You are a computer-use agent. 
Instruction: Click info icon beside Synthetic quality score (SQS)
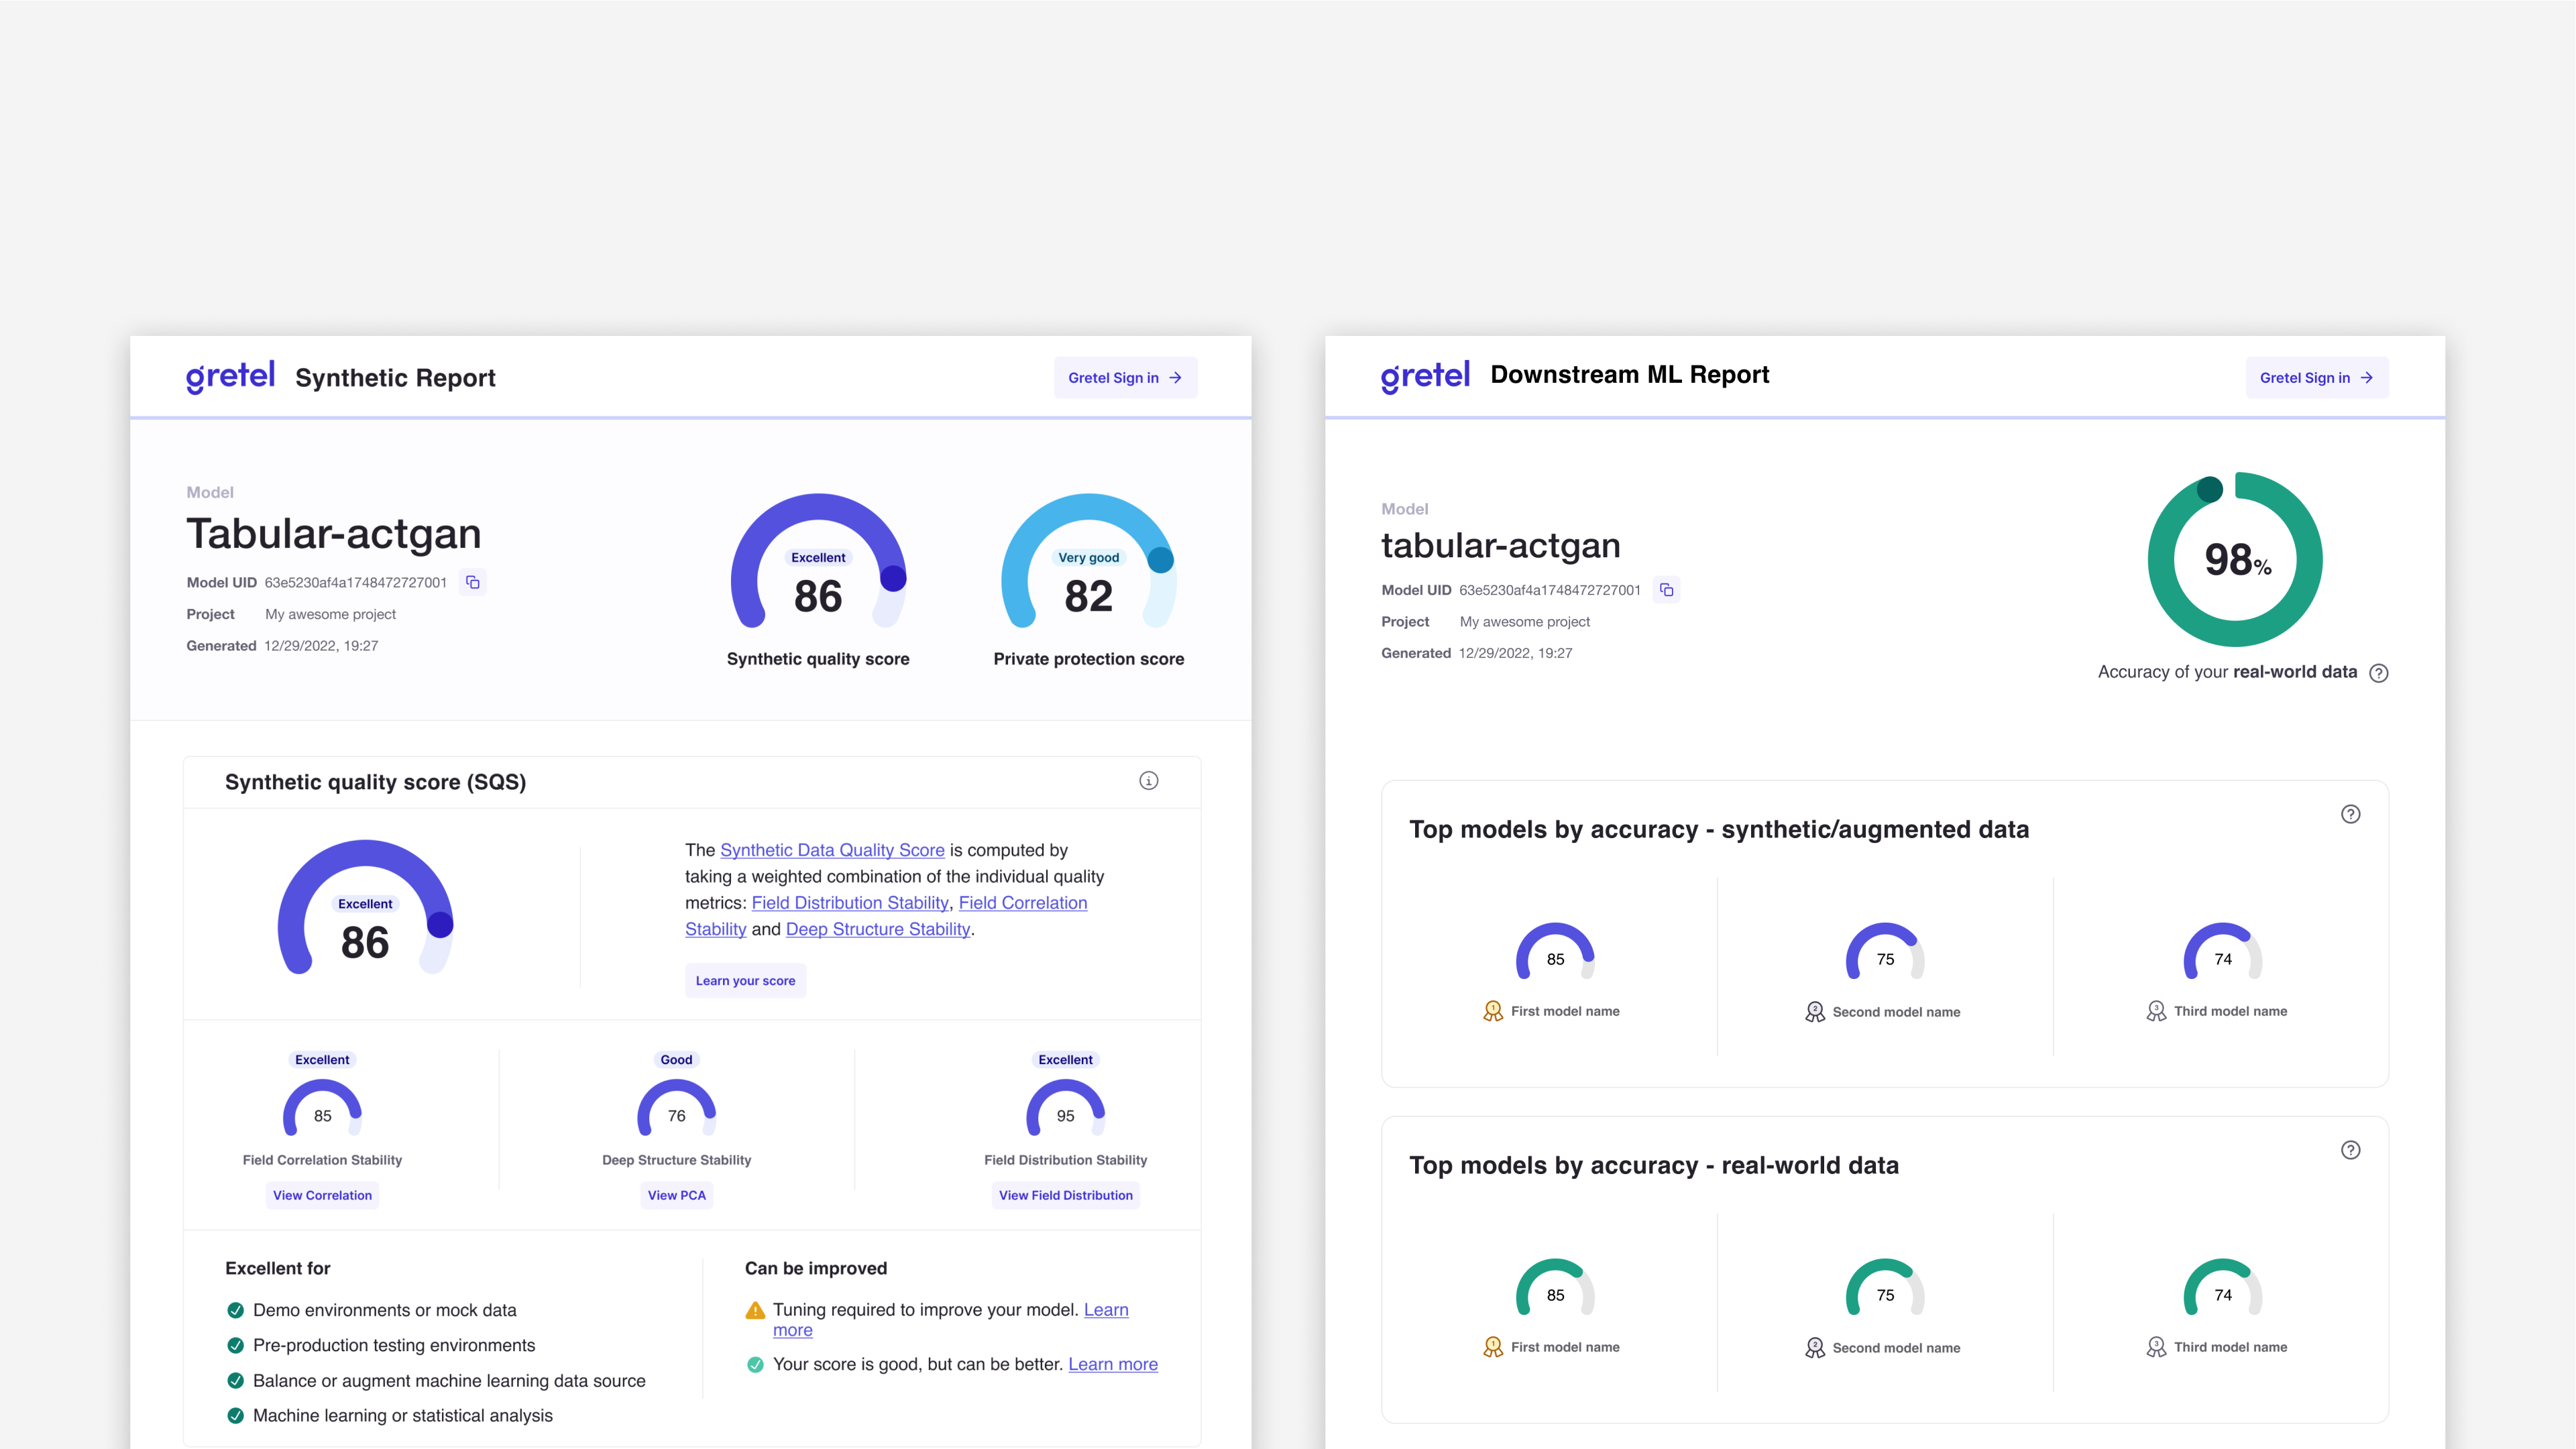1148,781
